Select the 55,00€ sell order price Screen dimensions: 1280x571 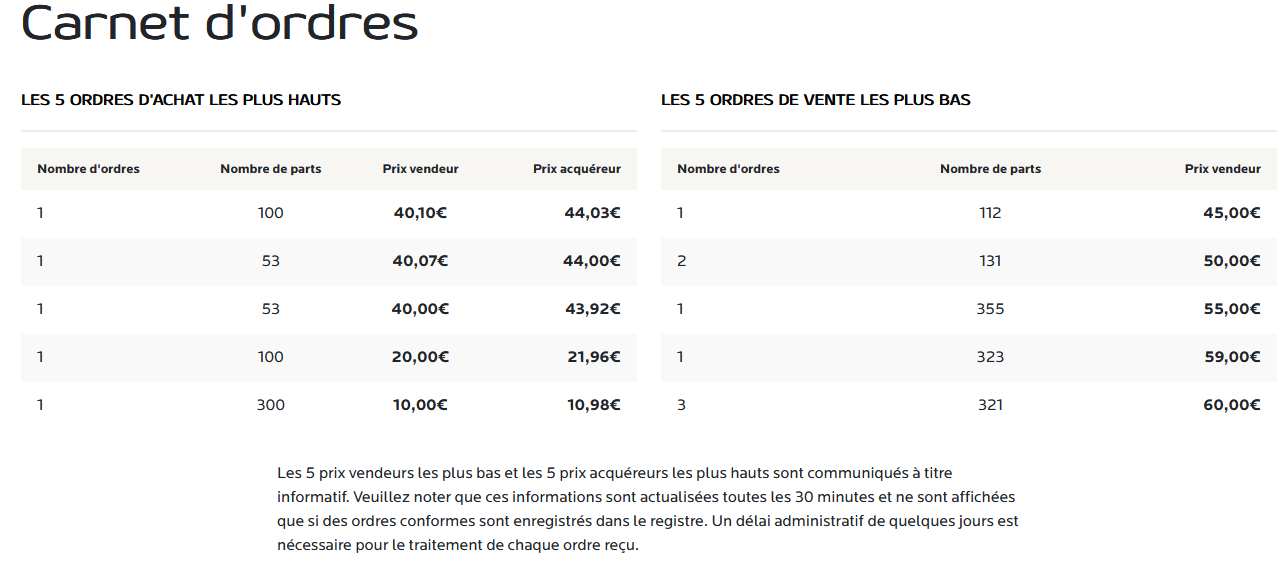[x=1232, y=309]
